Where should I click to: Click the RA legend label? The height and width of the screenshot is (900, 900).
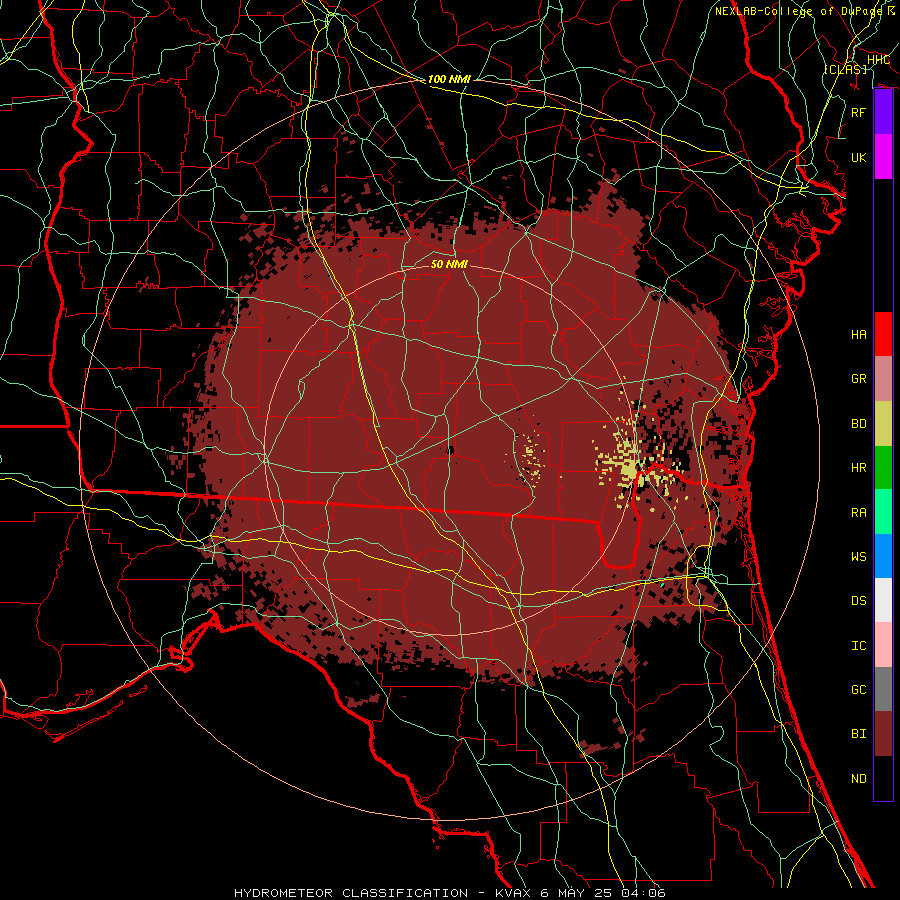[859, 513]
